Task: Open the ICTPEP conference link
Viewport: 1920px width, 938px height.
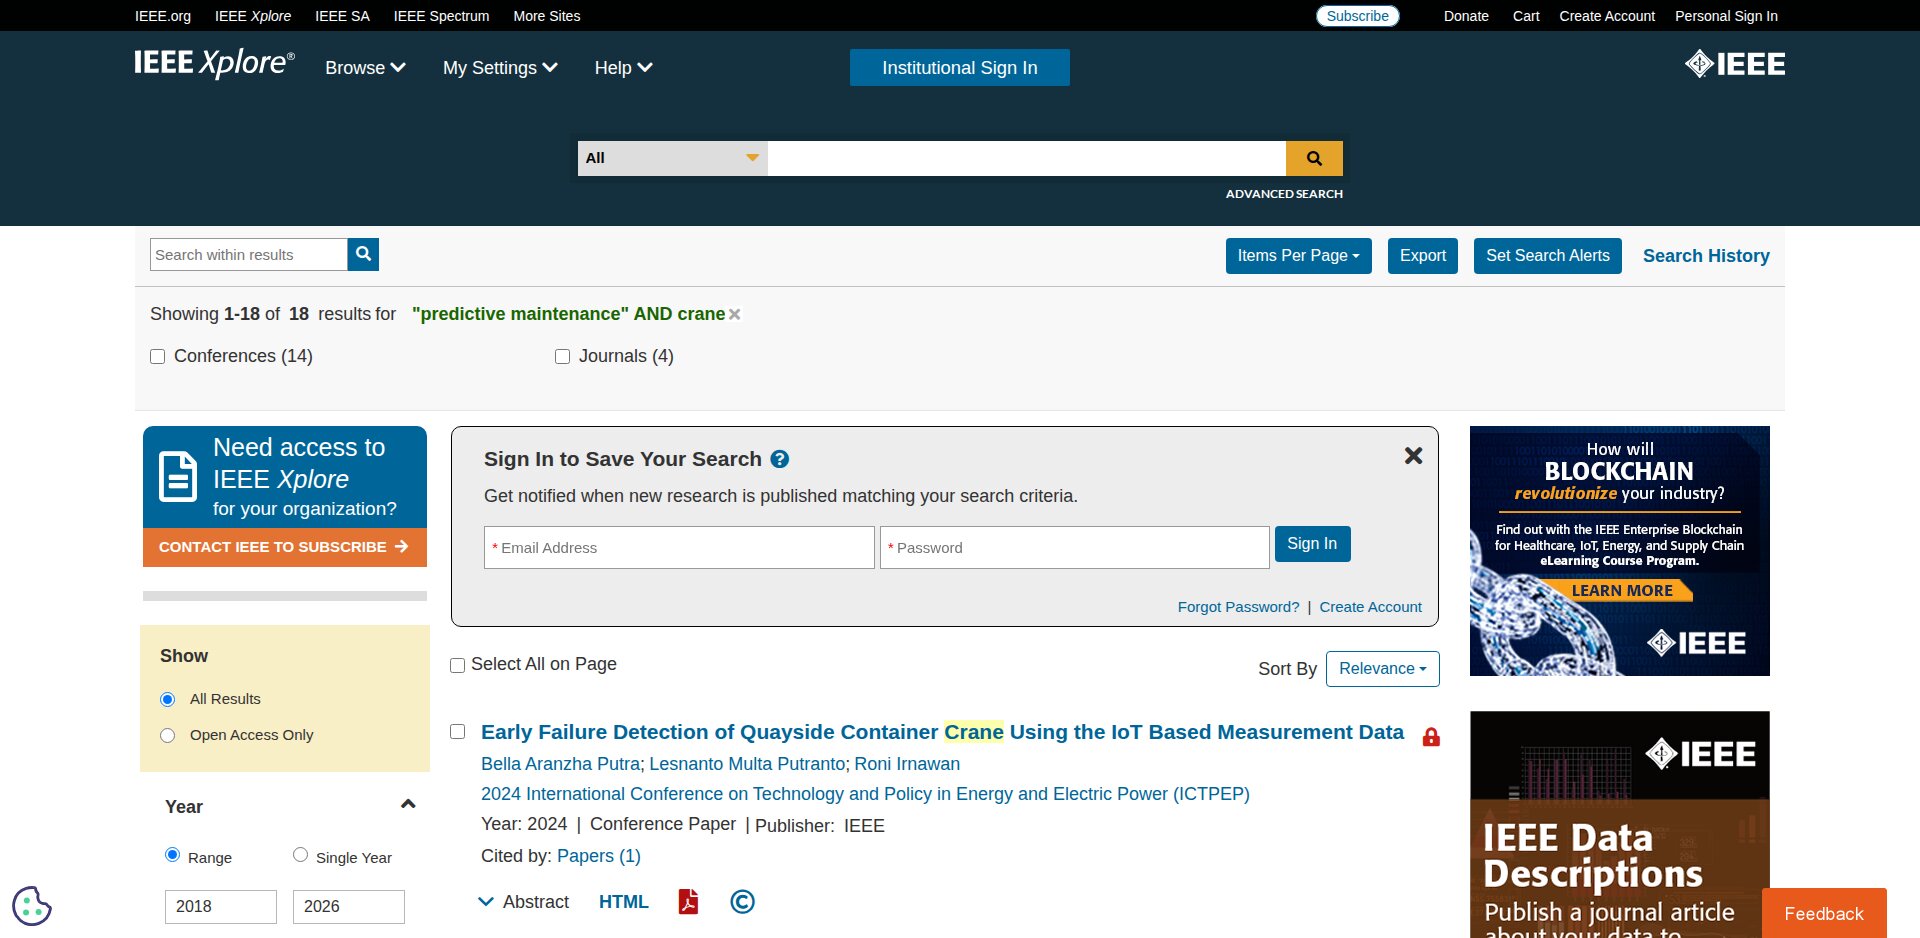Action: click(x=865, y=794)
